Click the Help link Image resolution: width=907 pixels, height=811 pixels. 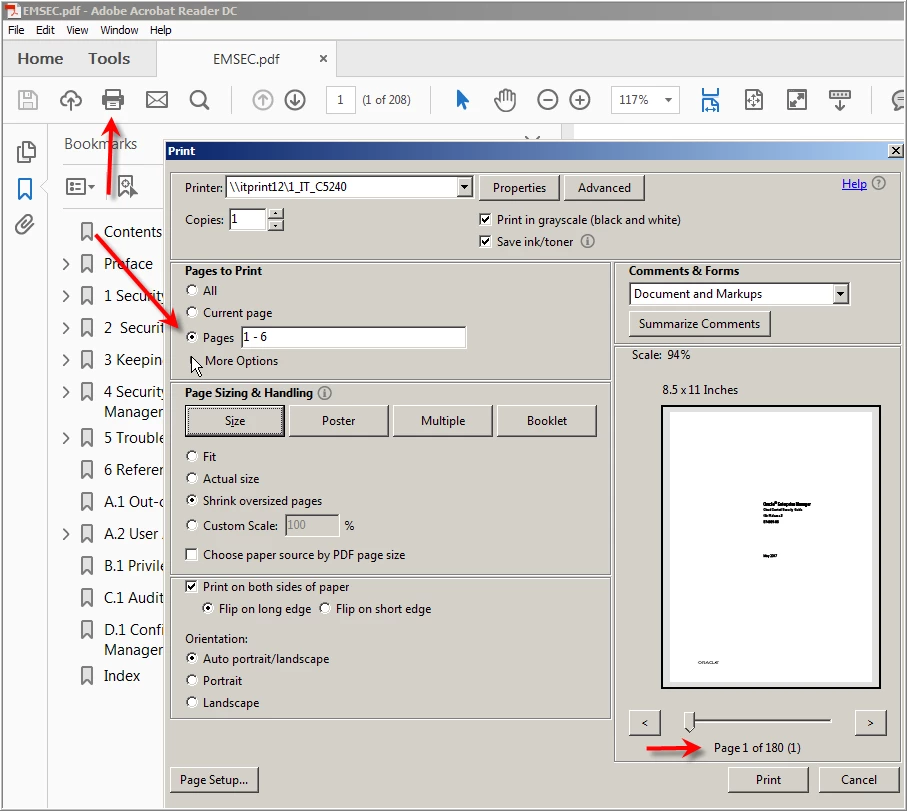click(854, 183)
